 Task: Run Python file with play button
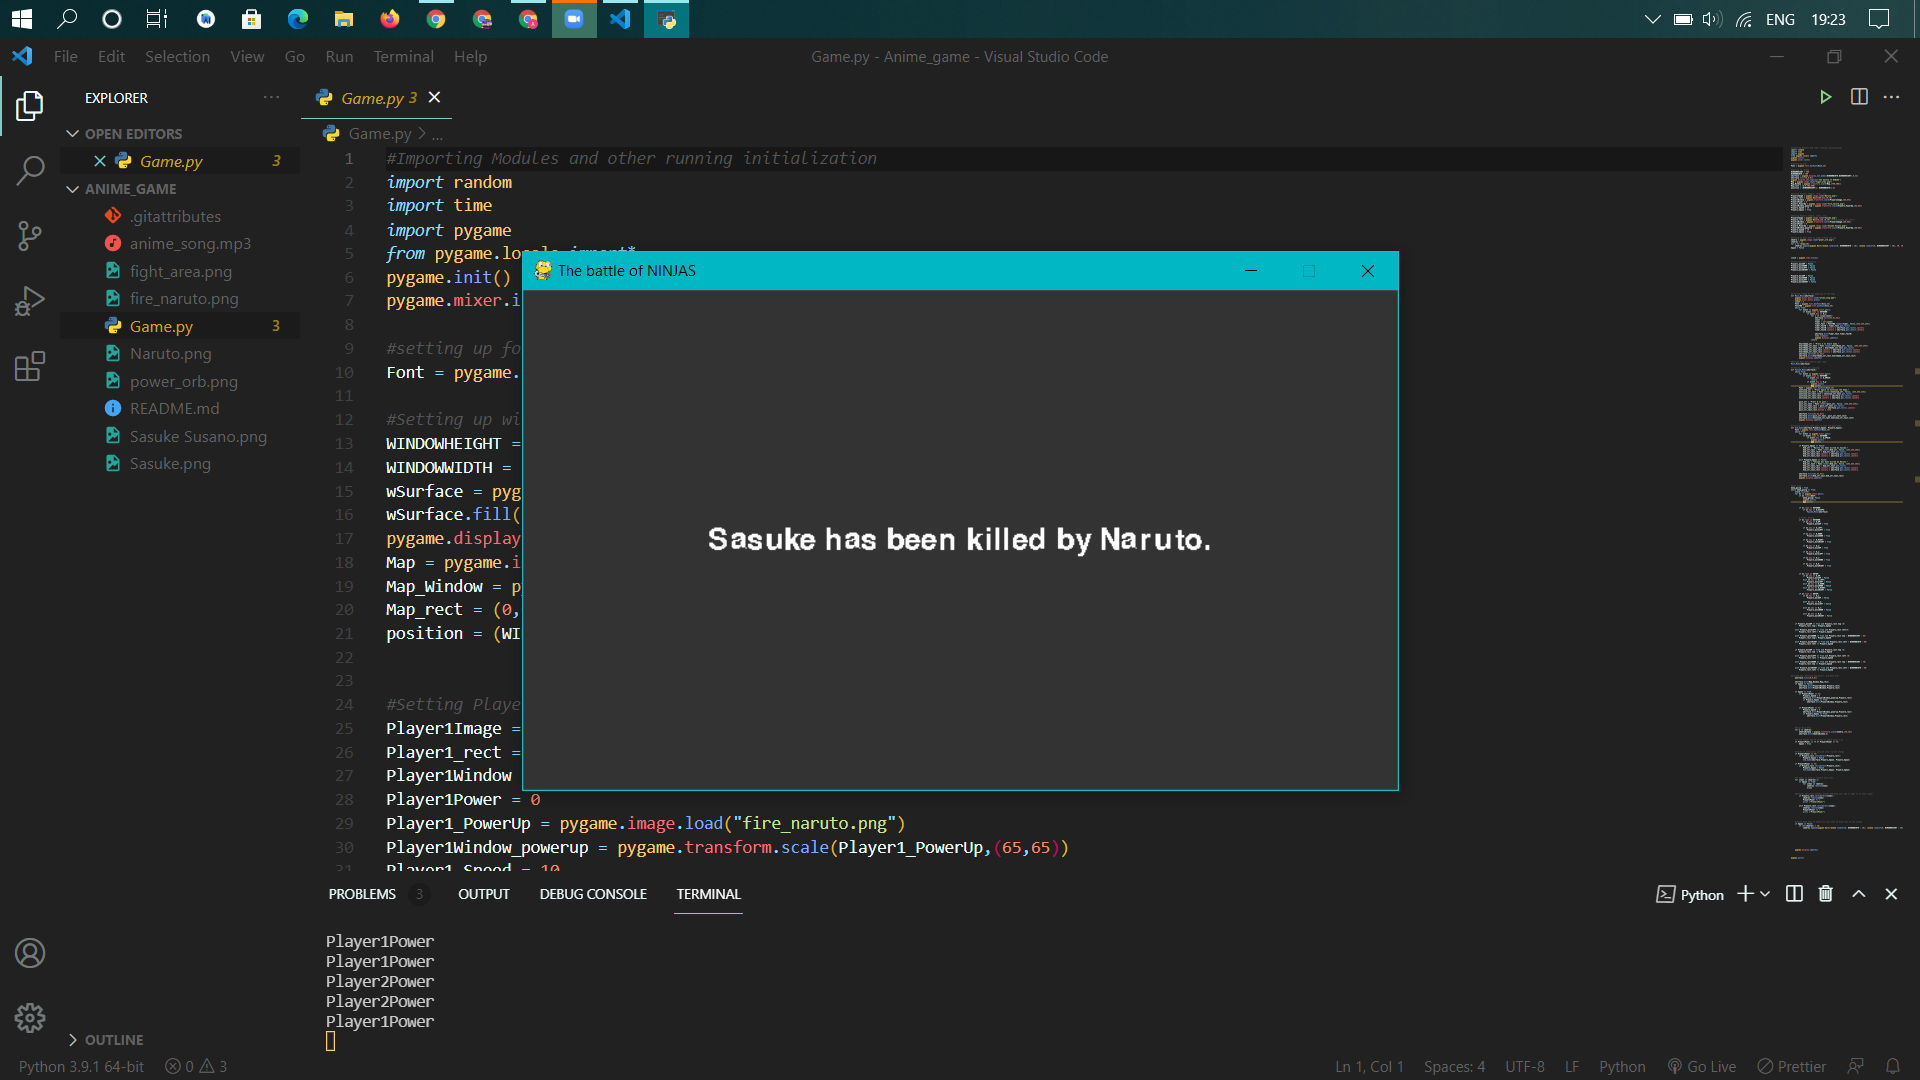click(x=1825, y=97)
